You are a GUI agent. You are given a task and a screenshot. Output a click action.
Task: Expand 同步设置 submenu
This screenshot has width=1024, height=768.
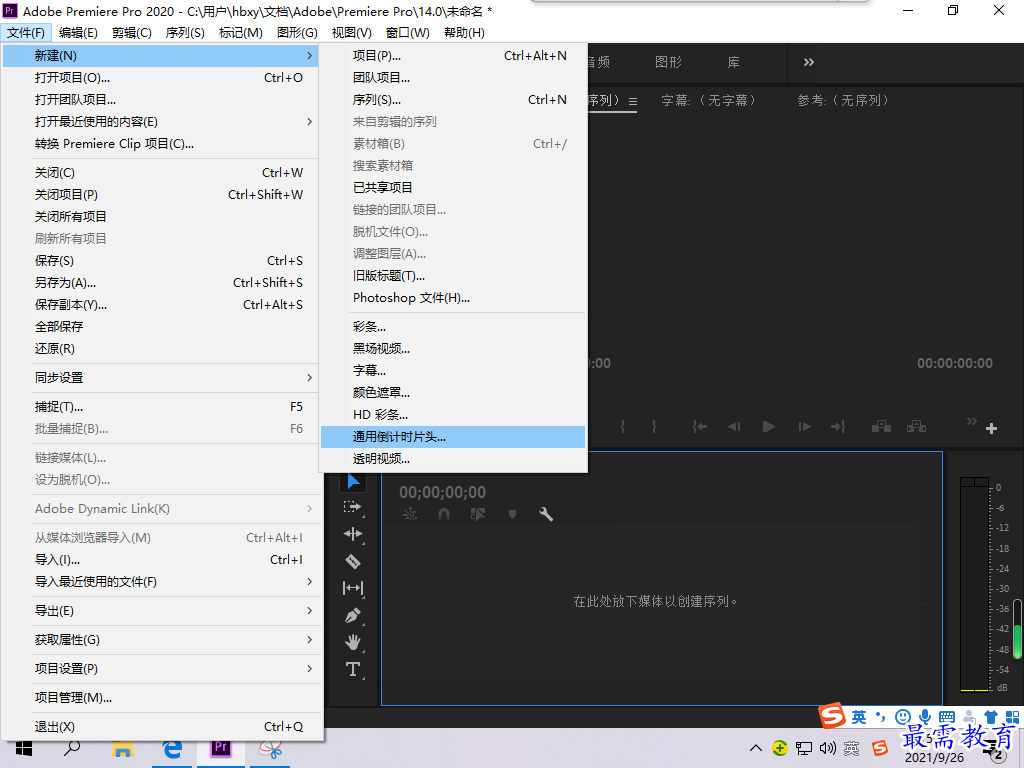coord(160,377)
